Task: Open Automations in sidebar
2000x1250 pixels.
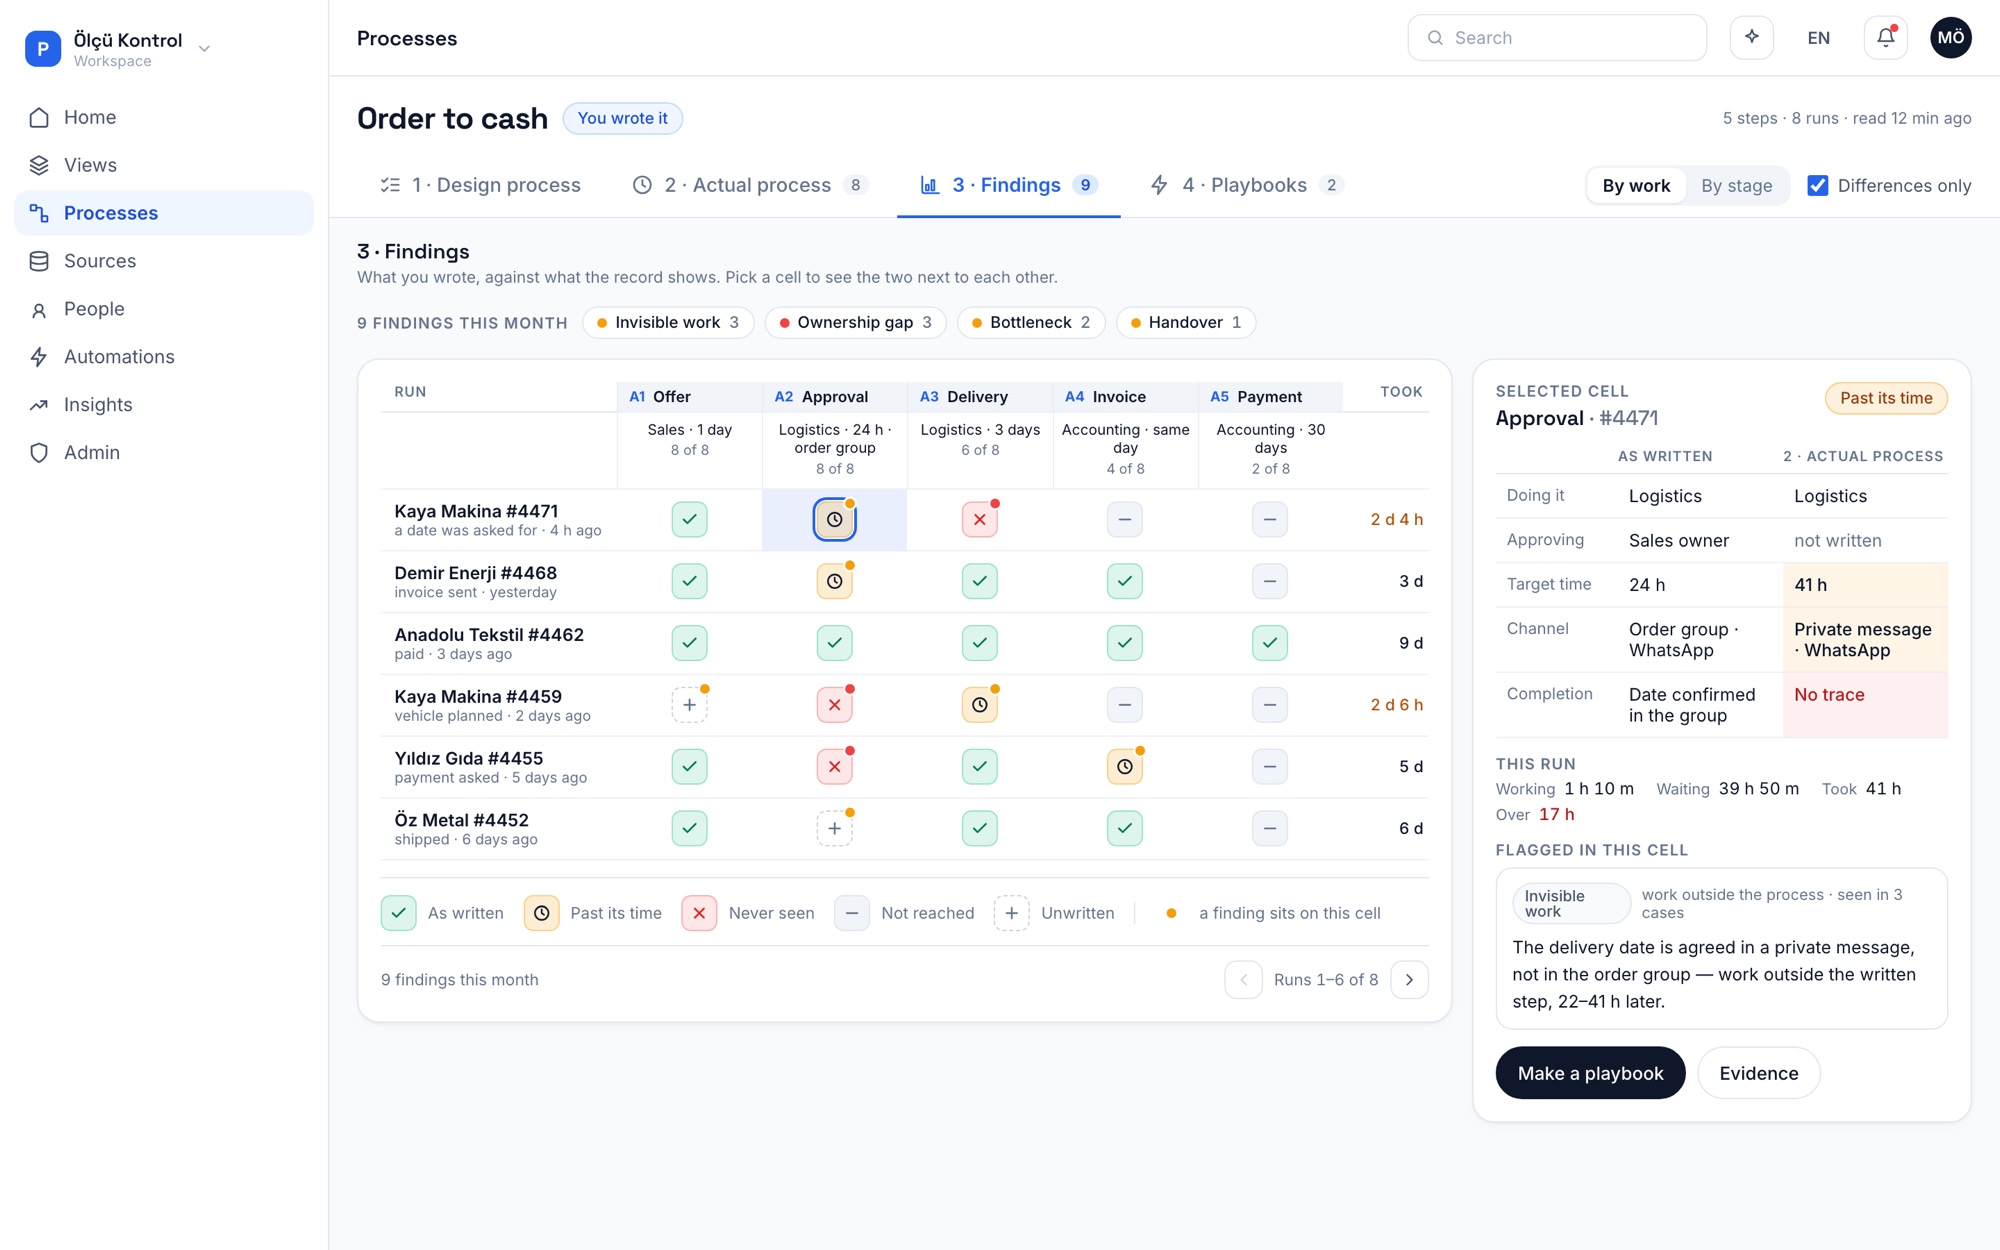Action: (164, 357)
